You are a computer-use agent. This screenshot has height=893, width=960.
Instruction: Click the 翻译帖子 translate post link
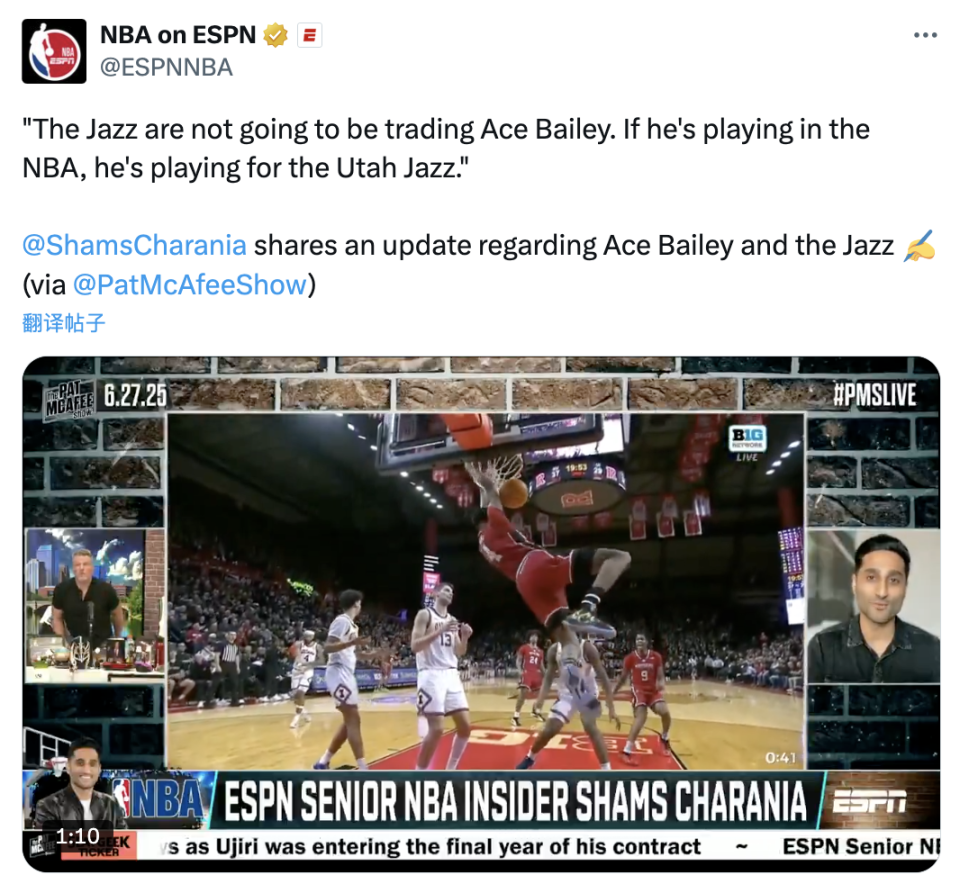[64, 323]
